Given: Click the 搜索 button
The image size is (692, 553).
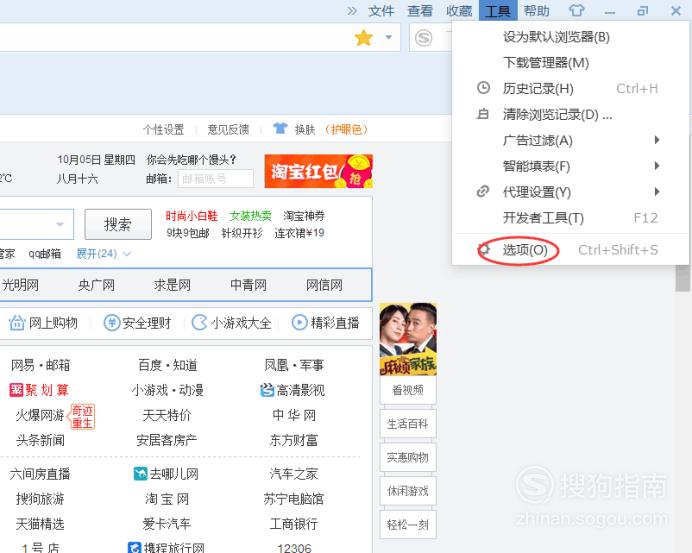Looking at the screenshot, I should [x=118, y=224].
